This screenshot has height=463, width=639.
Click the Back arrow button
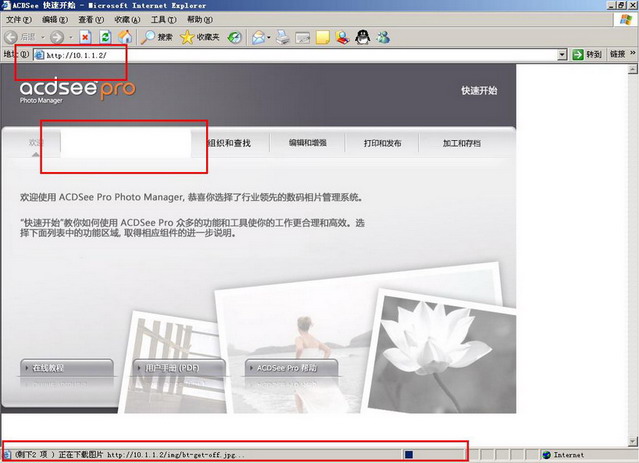(x=11, y=37)
